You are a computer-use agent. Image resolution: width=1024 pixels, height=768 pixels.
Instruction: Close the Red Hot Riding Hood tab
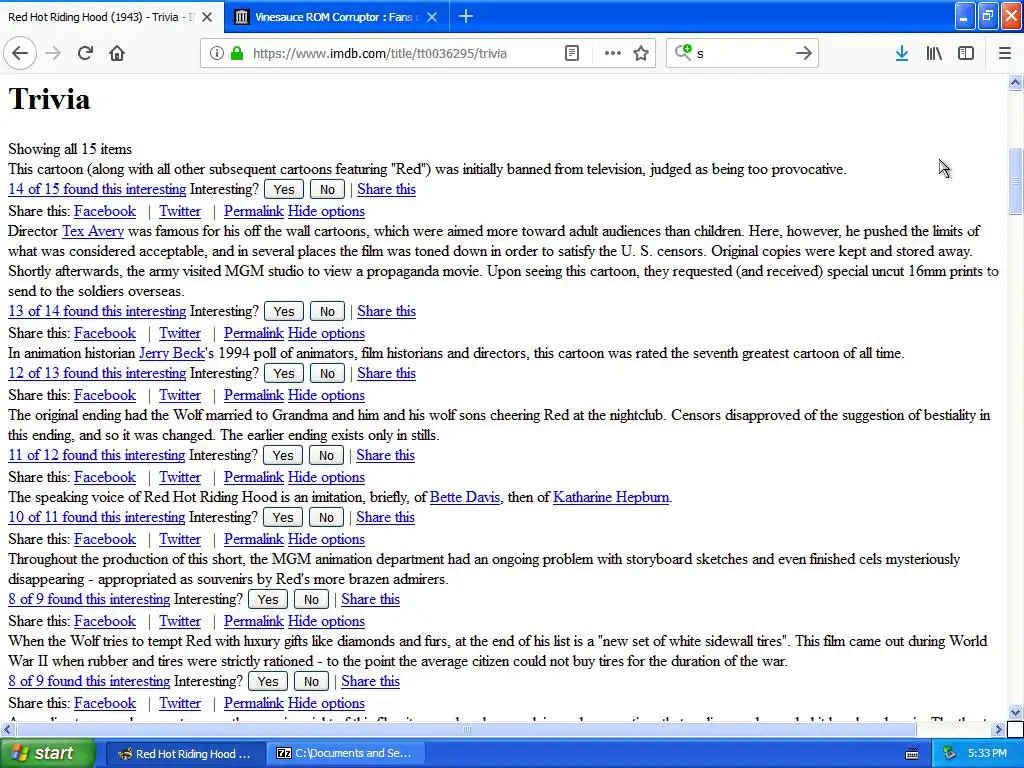pos(207,17)
